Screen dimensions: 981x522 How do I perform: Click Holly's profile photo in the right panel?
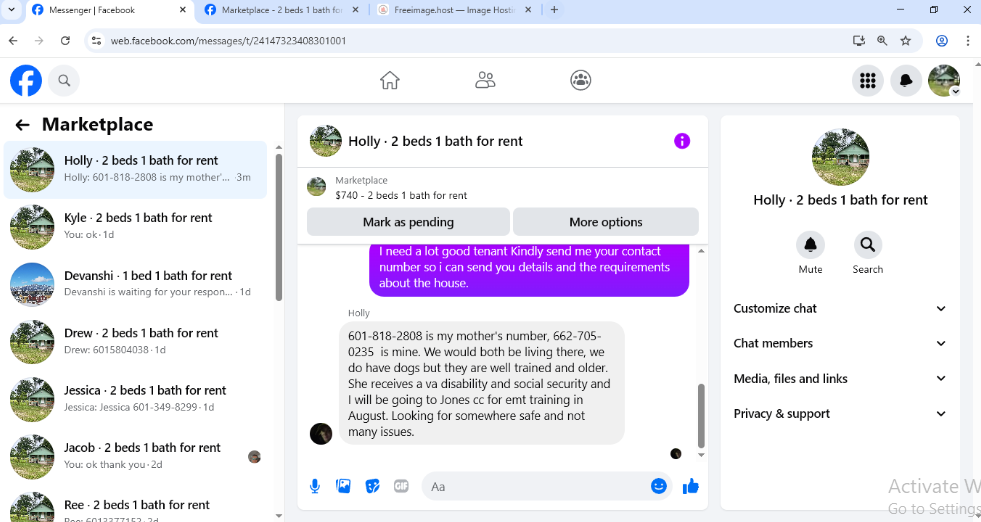(840, 157)
